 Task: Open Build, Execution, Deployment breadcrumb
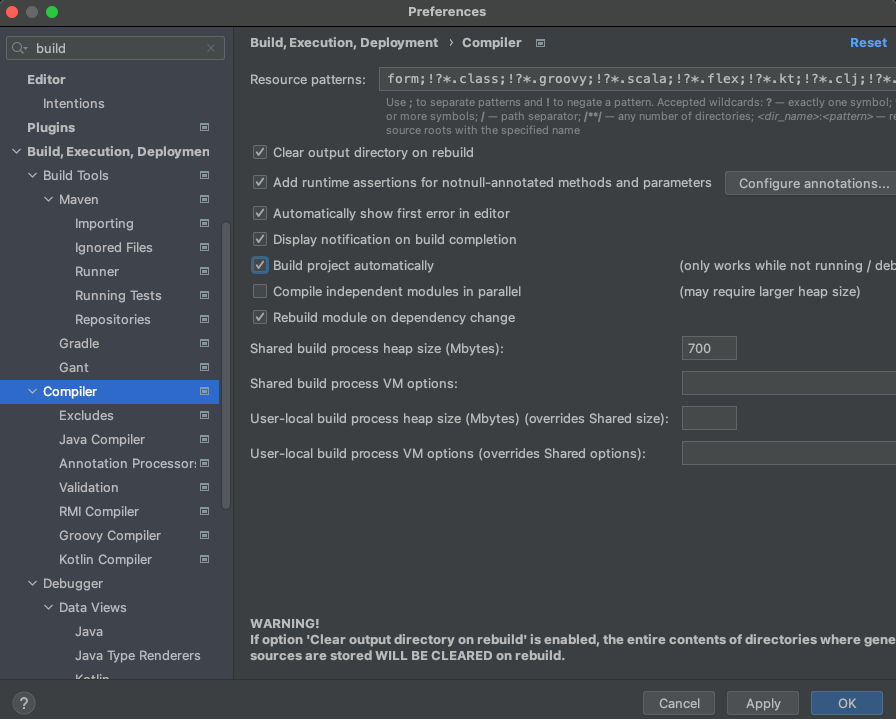tap(344, 43)
